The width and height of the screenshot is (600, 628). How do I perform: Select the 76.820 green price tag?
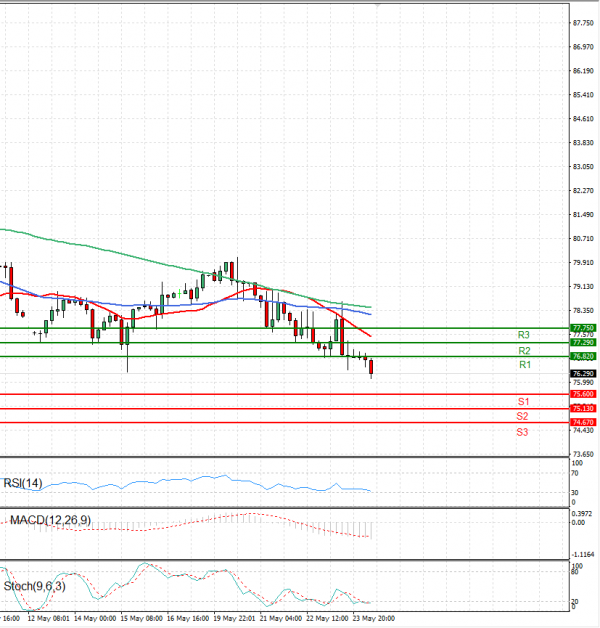pyautogui.click(x=583, y=356)
